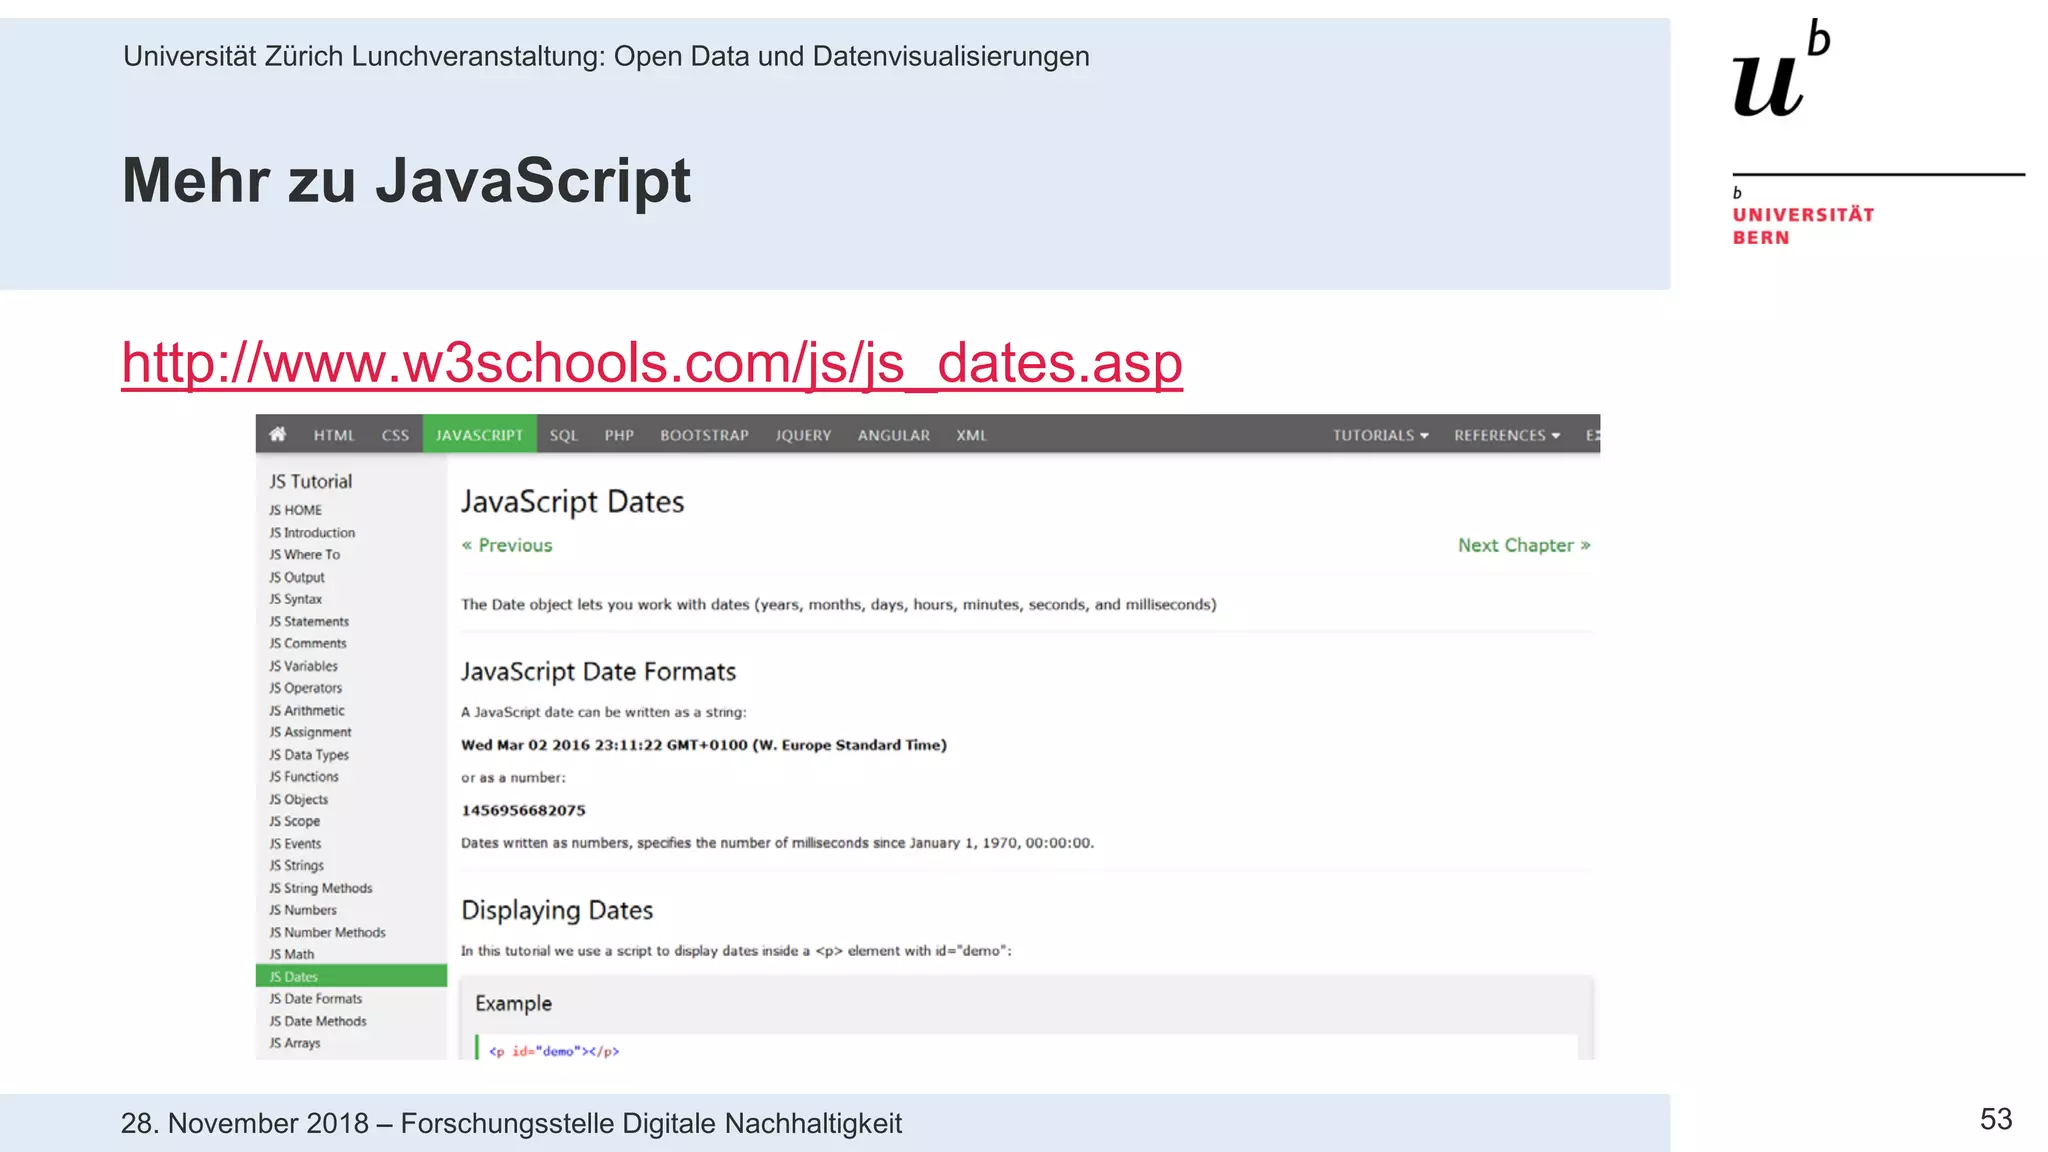The height and width of the screenshot is (1152, 2048).
Task: Open JS Operators in the sidebar
Action: point(305,688)
